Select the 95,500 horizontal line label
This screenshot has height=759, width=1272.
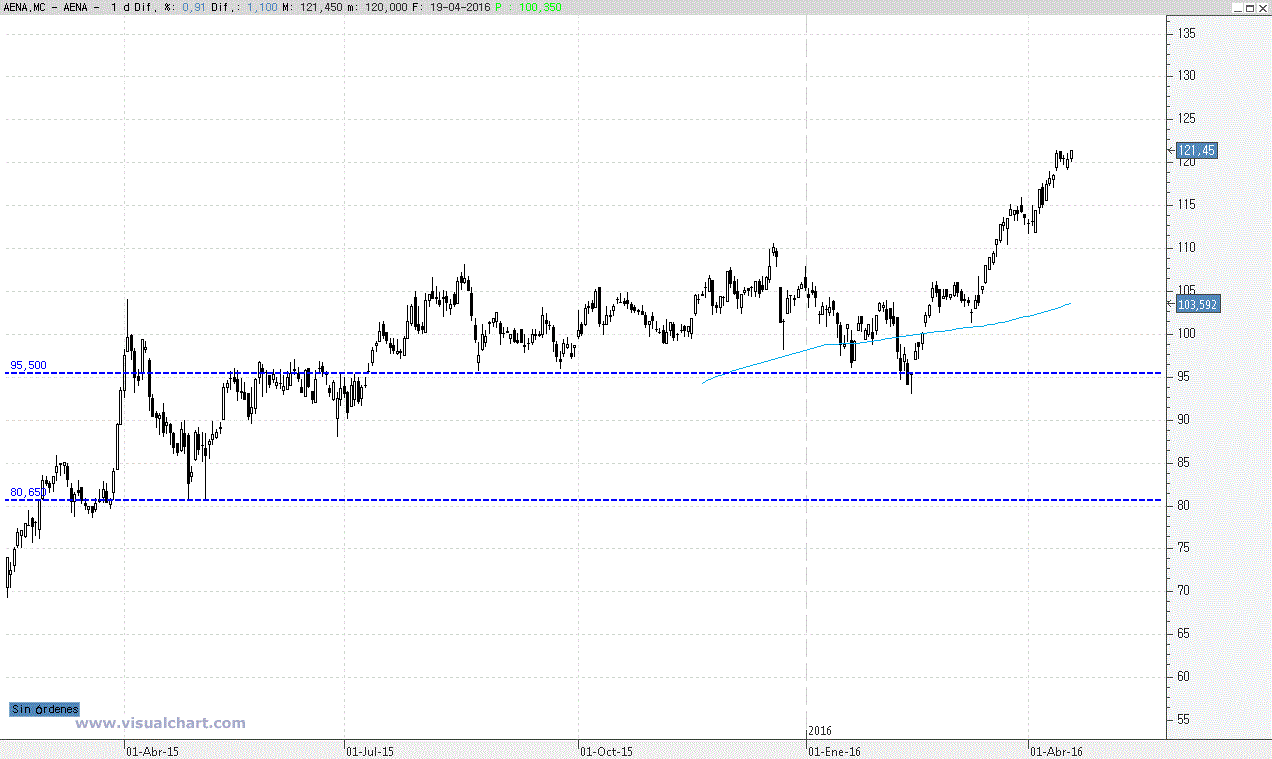click(28, 365)
